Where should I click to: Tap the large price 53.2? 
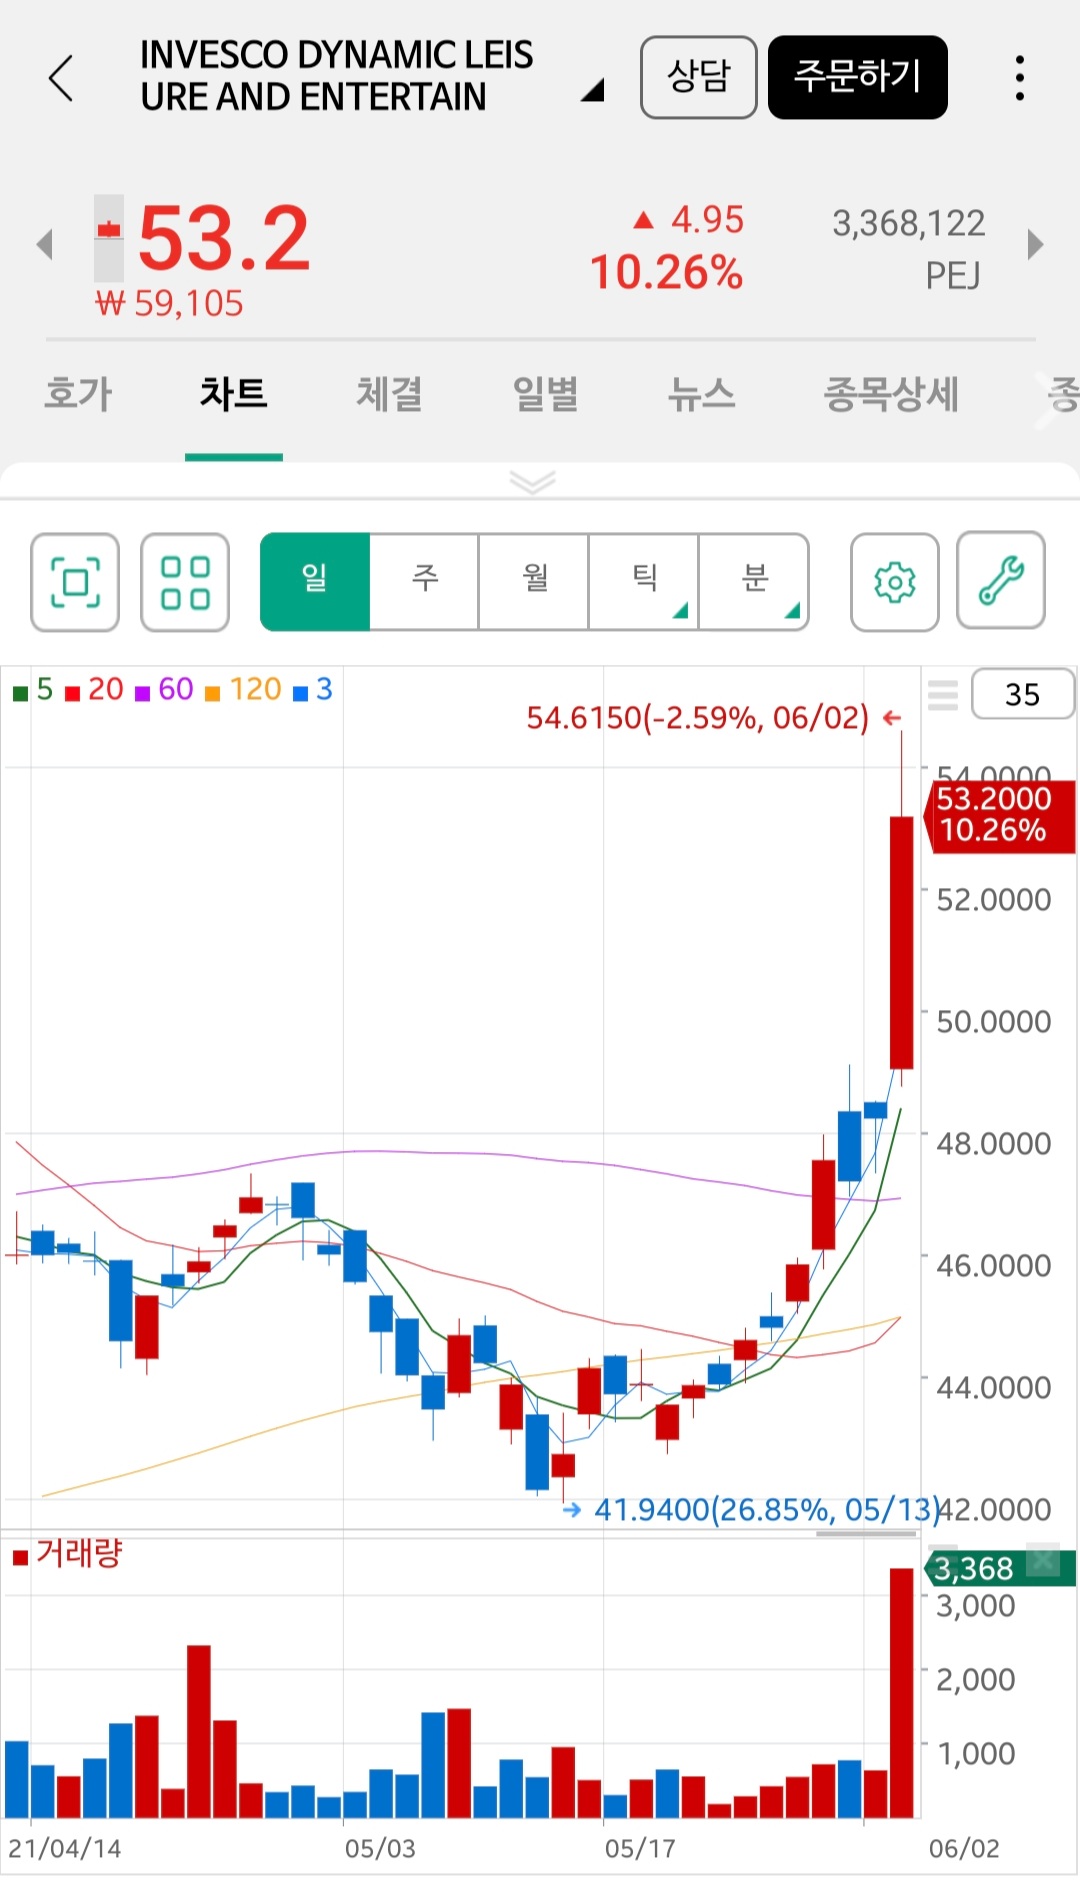[x=224, y=239]
